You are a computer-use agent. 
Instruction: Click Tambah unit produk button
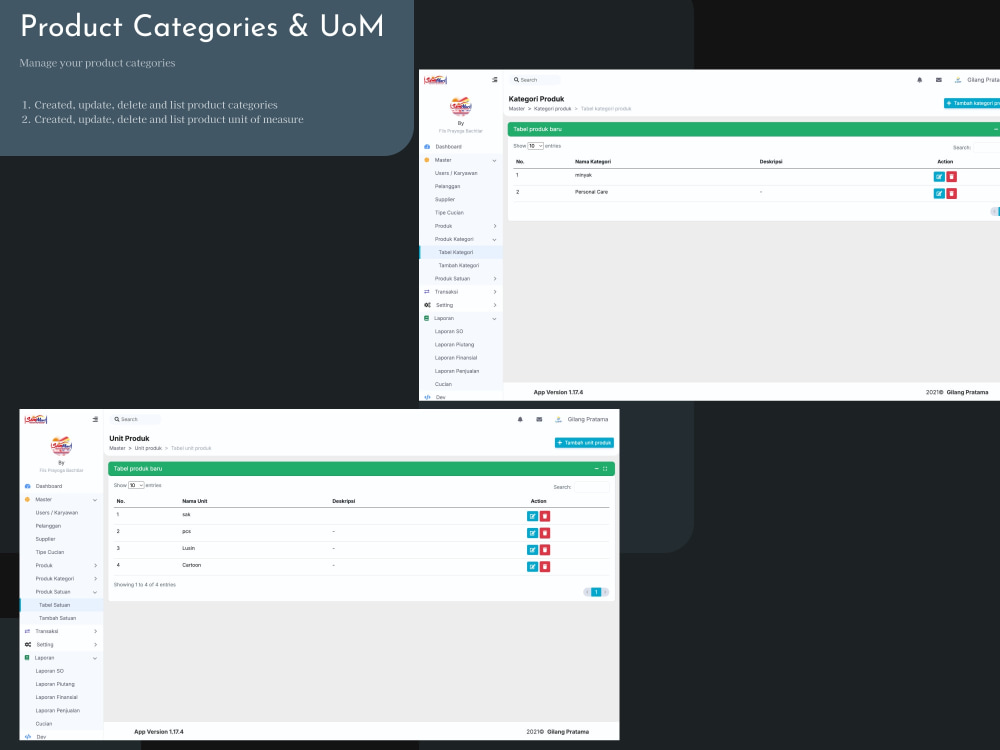tap(584, 443)
